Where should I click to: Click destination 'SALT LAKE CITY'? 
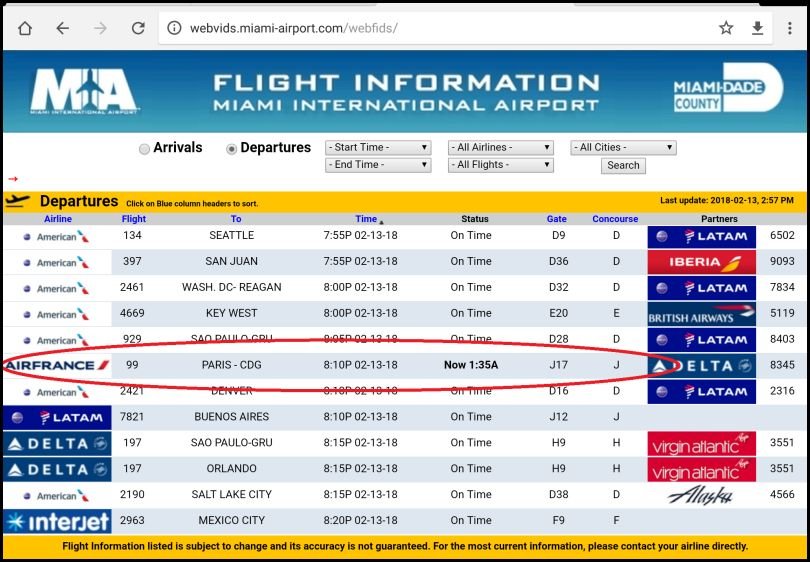click(x=231, y=494)
